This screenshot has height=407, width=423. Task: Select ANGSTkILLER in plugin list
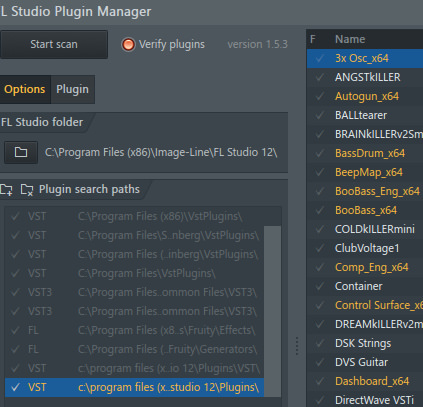tap(368, 77)
